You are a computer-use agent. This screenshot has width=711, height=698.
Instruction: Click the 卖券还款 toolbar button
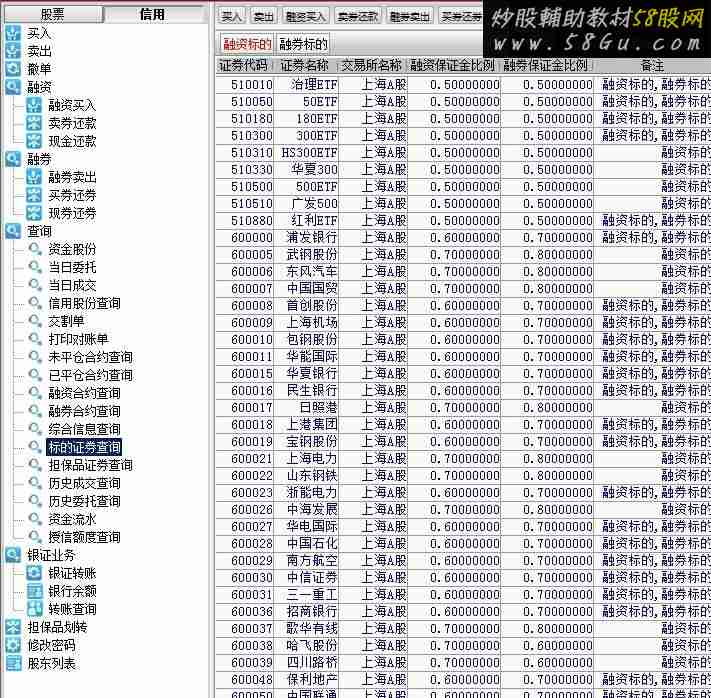pyautogui.click(x=358, y=17)
